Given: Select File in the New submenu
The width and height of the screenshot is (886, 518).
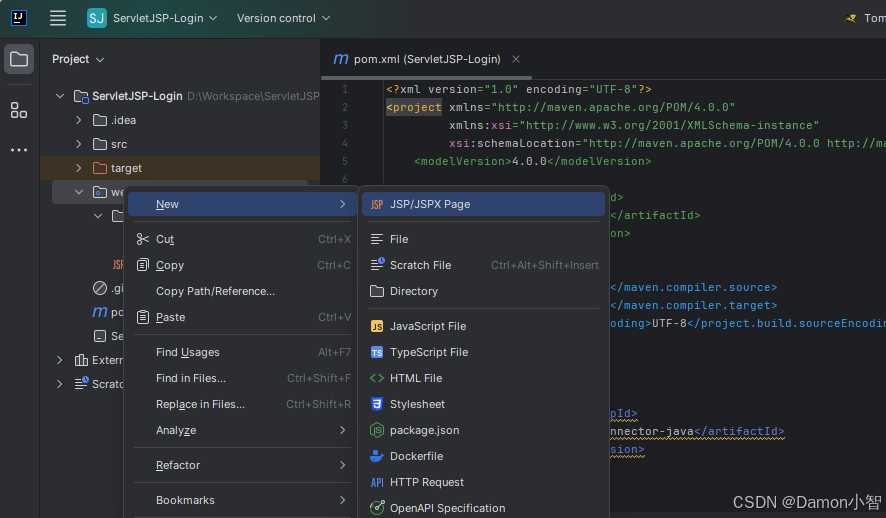Looking at the screenshot, I should coord(483,240).
